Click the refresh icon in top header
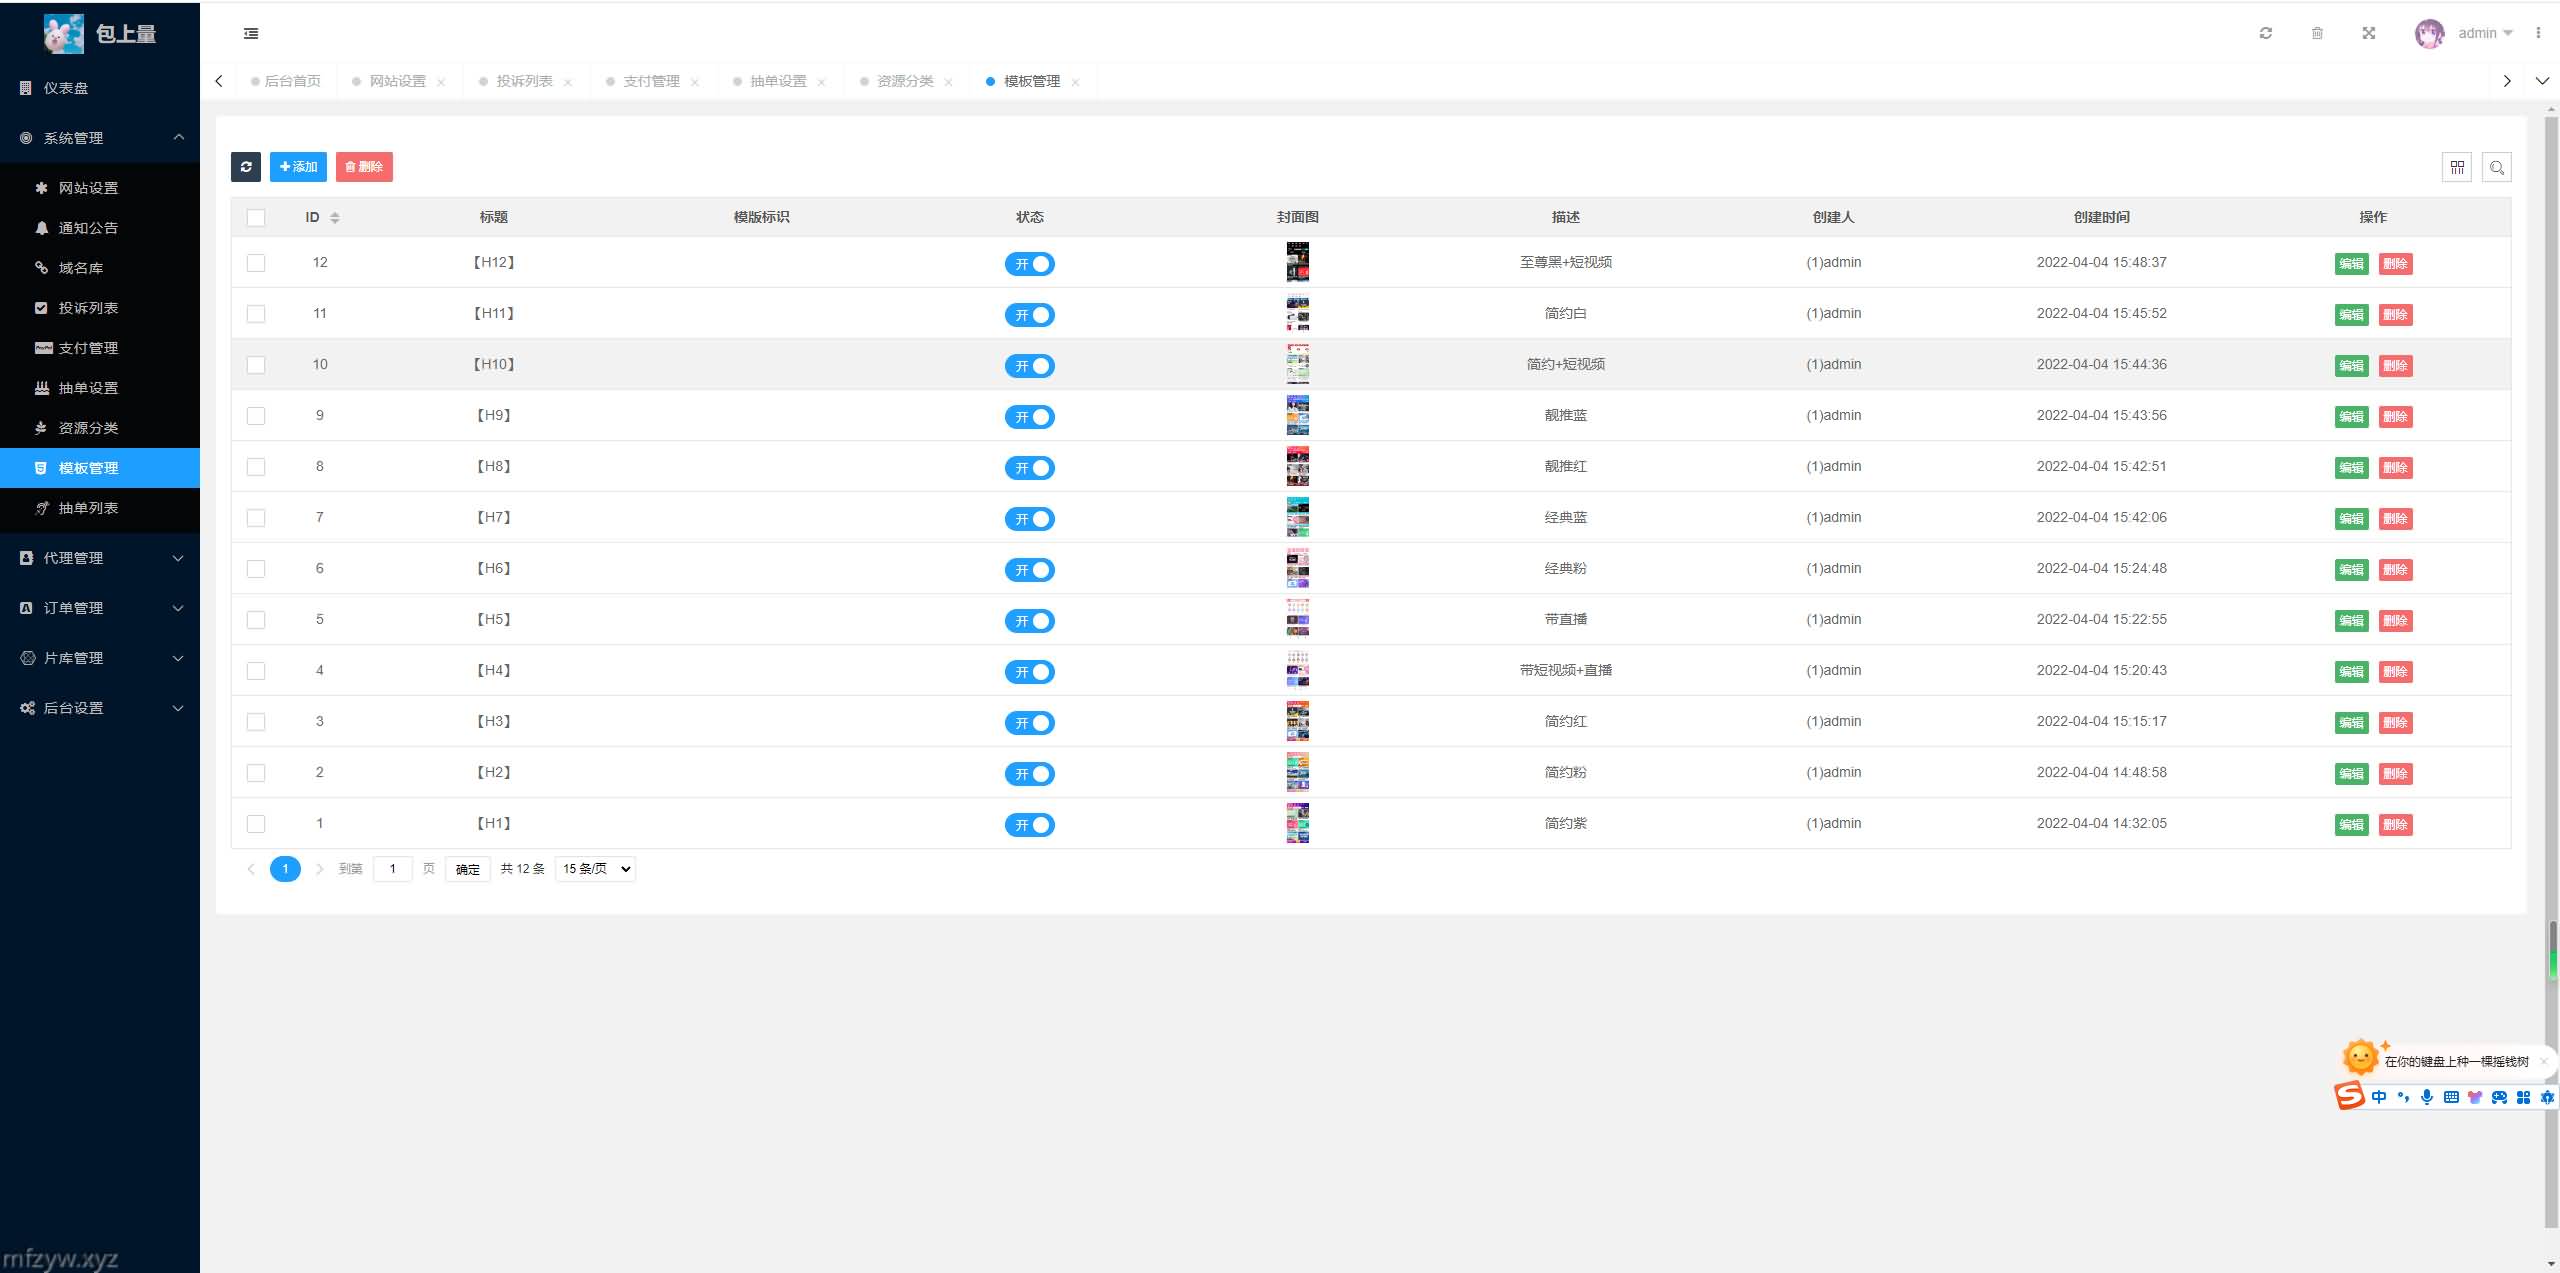The image size is (2560, 1273). tap(2265, 33)
